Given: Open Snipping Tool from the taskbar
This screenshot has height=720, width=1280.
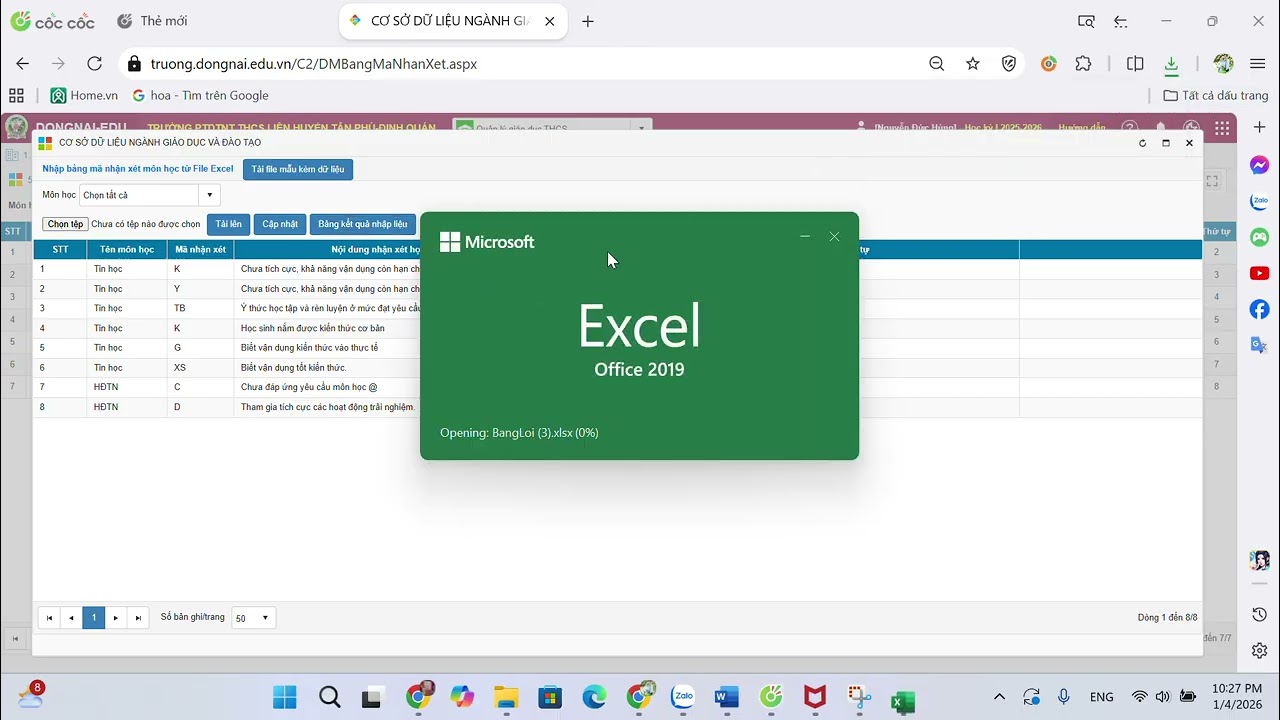Looking at the screenshot, I should click(x=859, y=697).
